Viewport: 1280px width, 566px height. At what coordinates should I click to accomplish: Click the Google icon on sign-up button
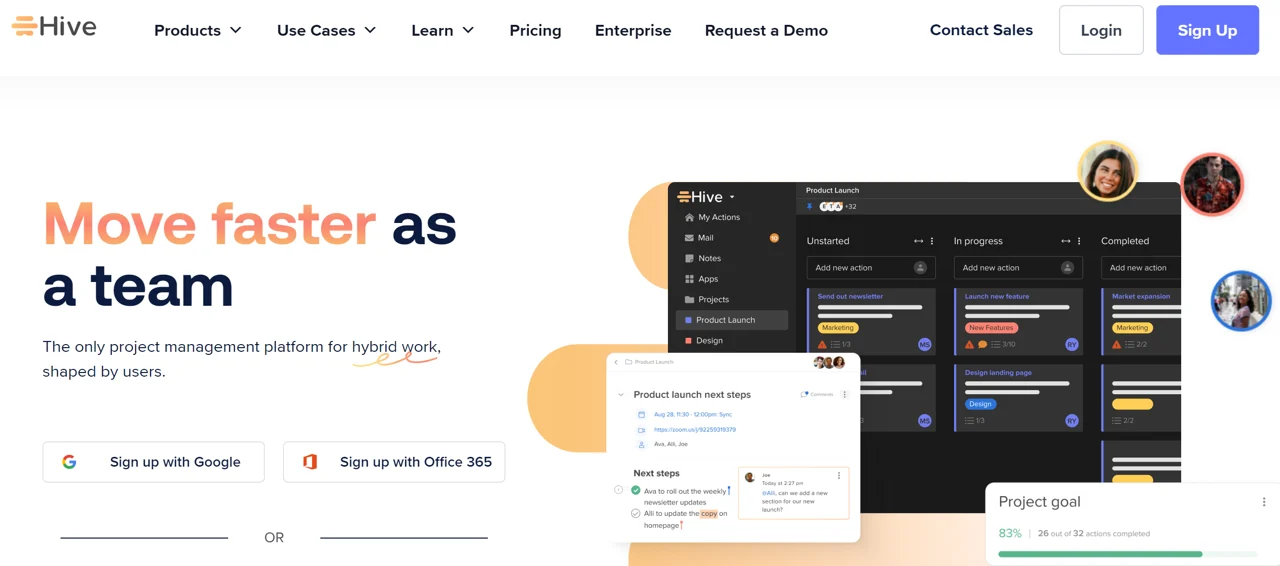click(x=69, y=462)
